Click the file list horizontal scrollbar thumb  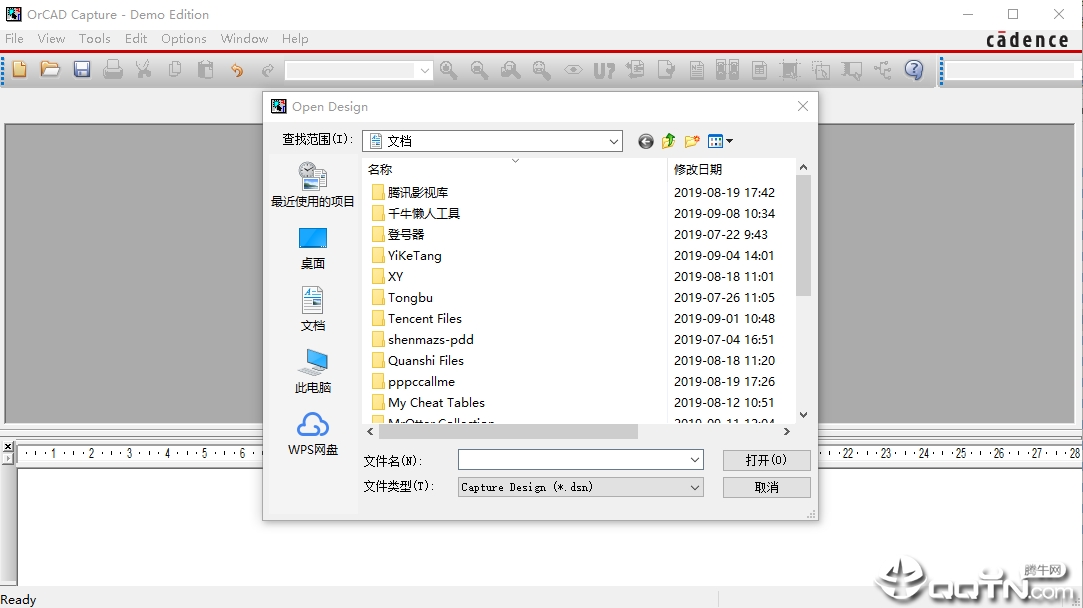pyautogui.click(x=508, y=432)
